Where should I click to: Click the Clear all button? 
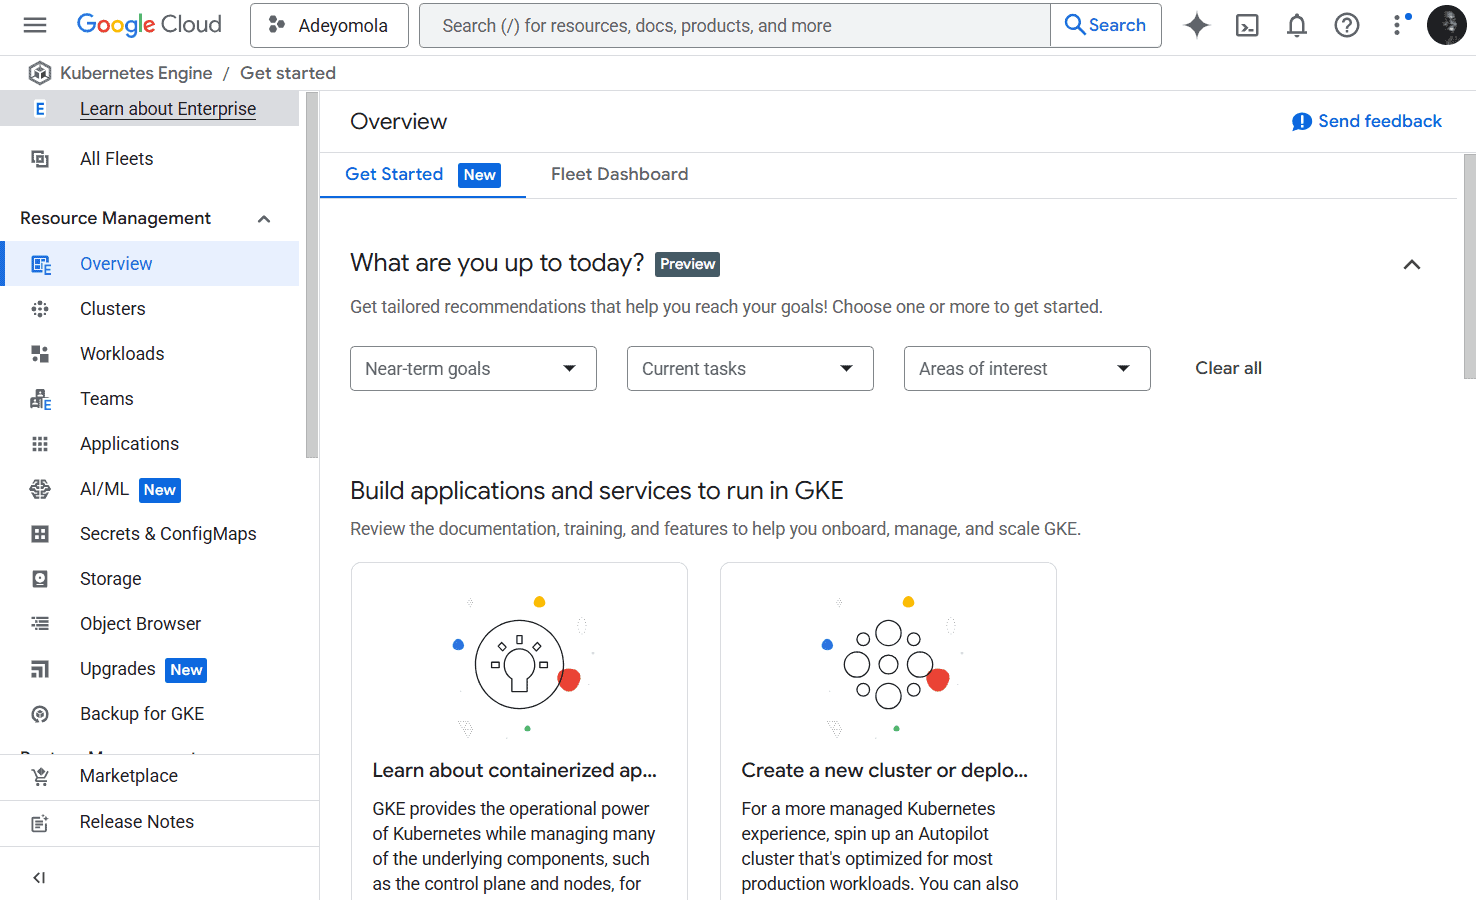[1228, 368]
